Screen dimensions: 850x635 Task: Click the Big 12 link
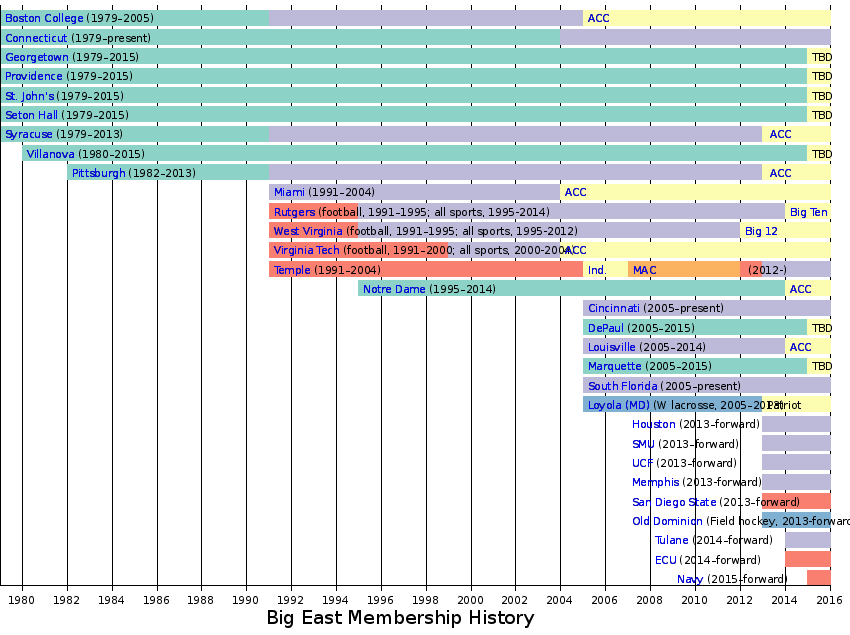pyautogui.click(x=761, y=231)
